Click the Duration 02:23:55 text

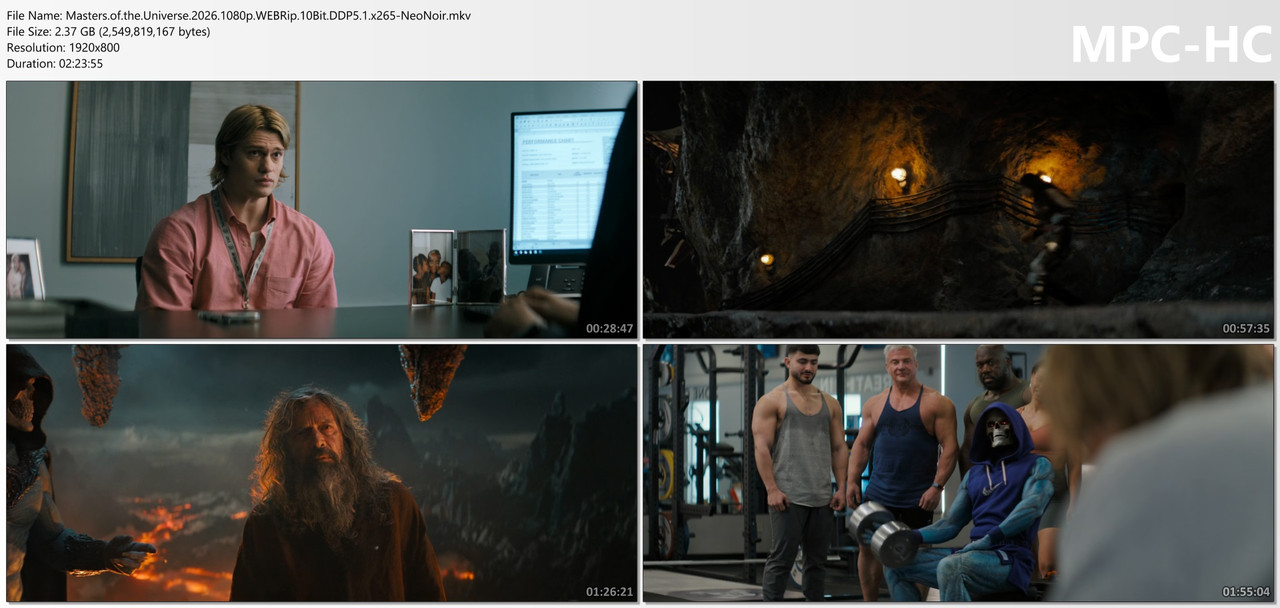pyautogui.click(x=55, y=64)
